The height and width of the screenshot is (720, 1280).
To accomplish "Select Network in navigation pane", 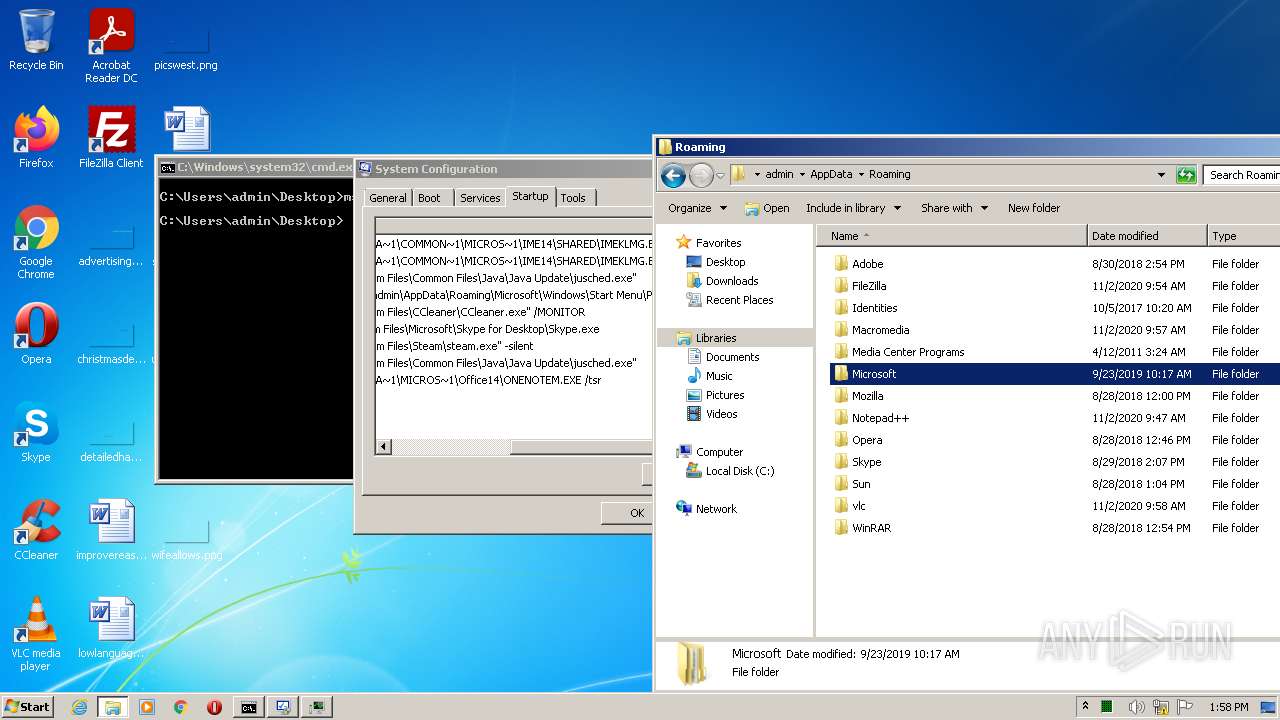I will click(716, 509).
